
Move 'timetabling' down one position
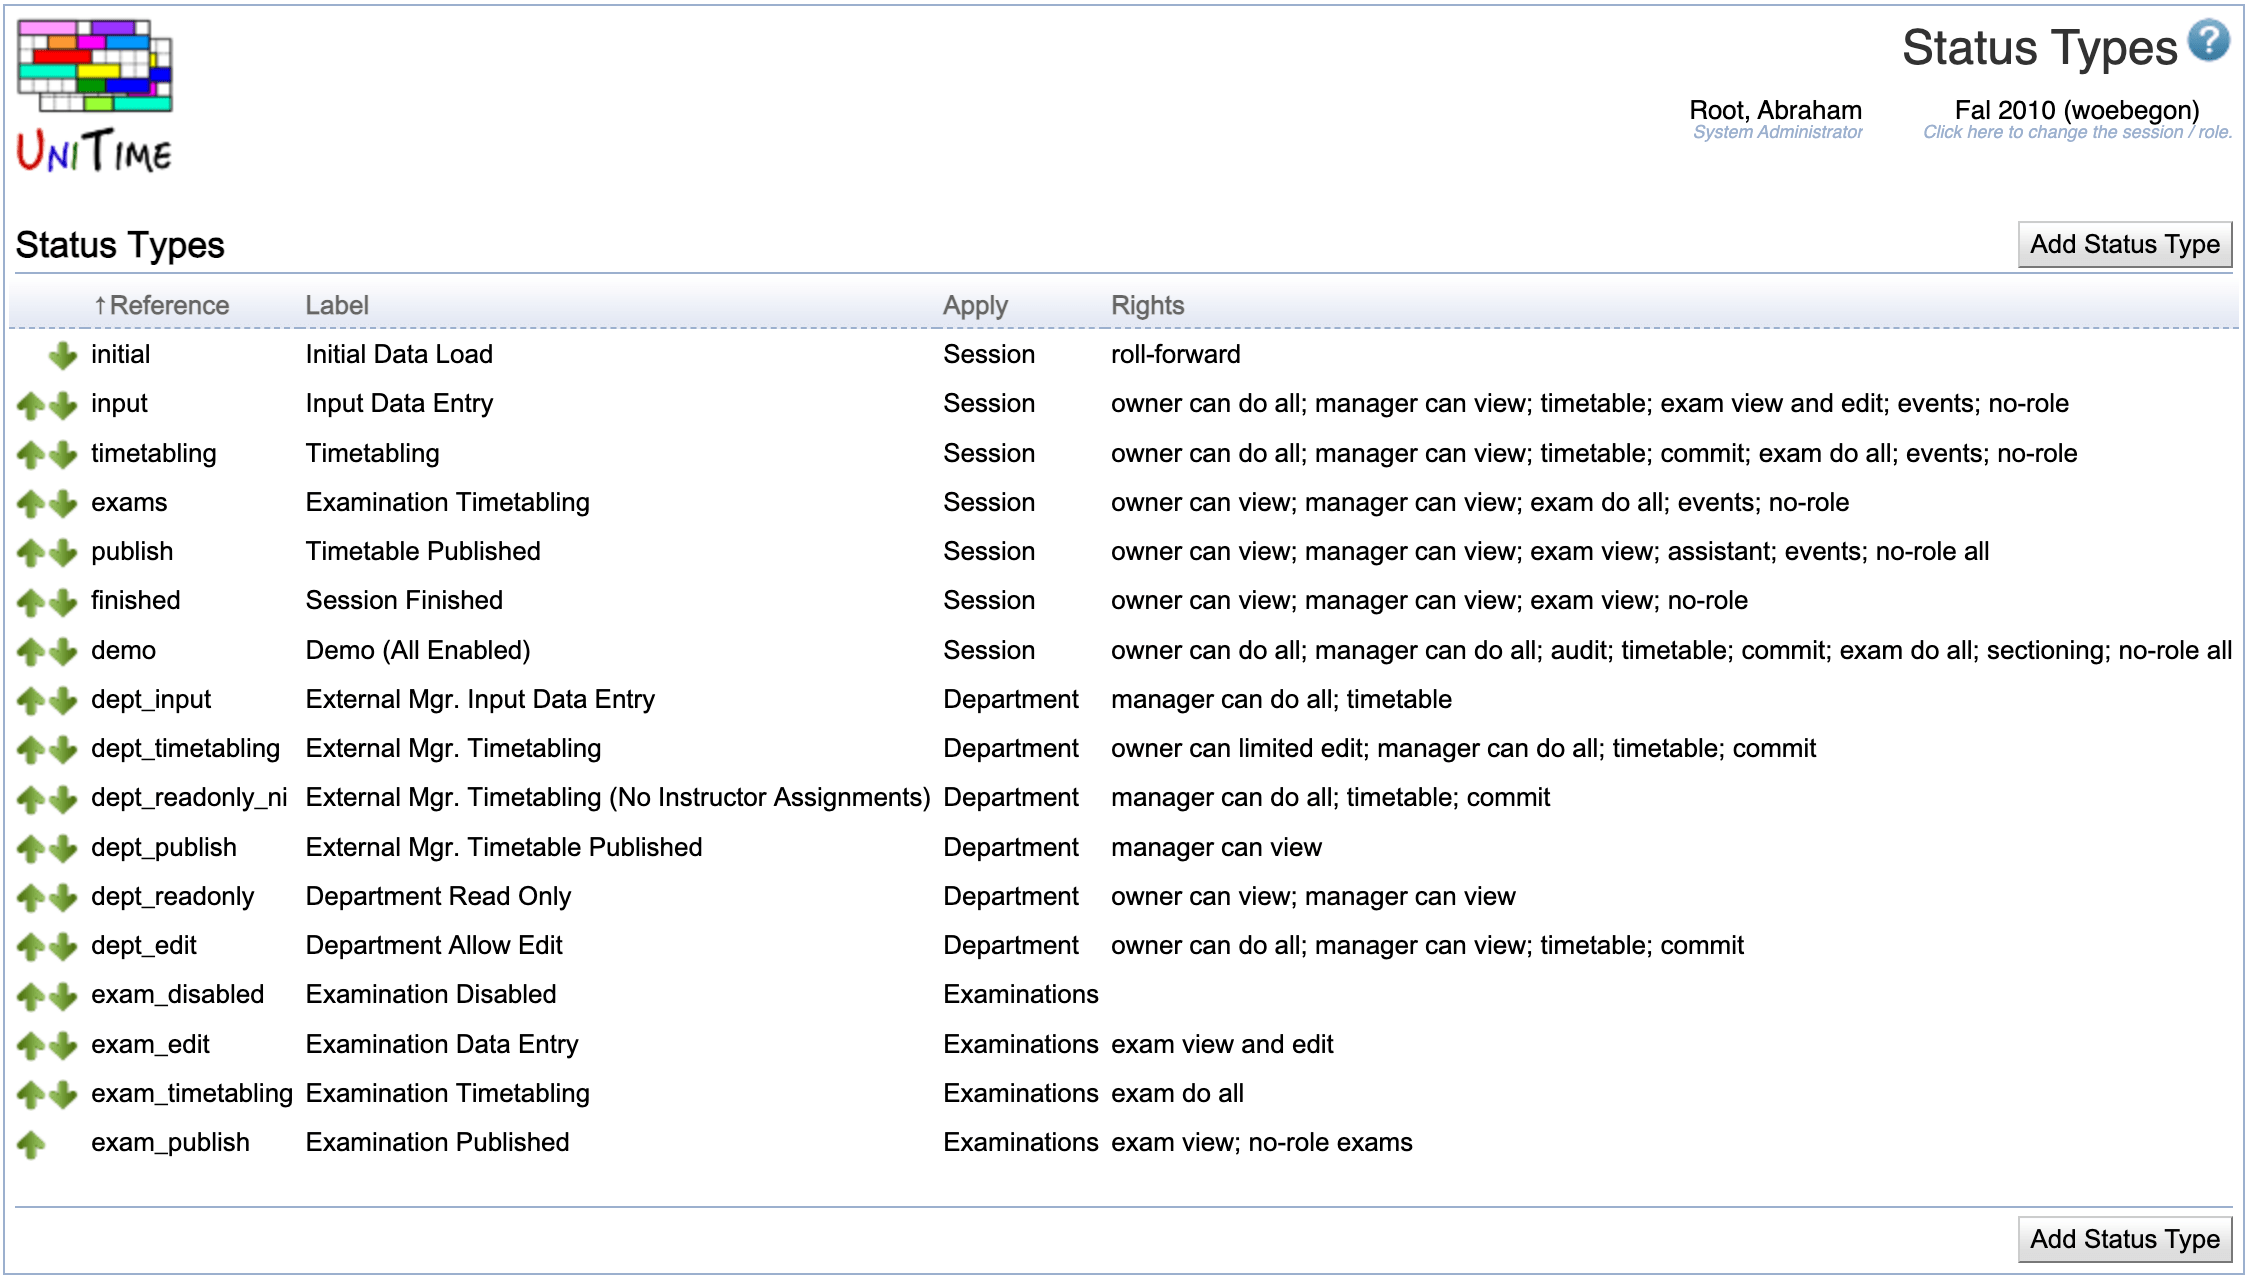tap(63, 453)
